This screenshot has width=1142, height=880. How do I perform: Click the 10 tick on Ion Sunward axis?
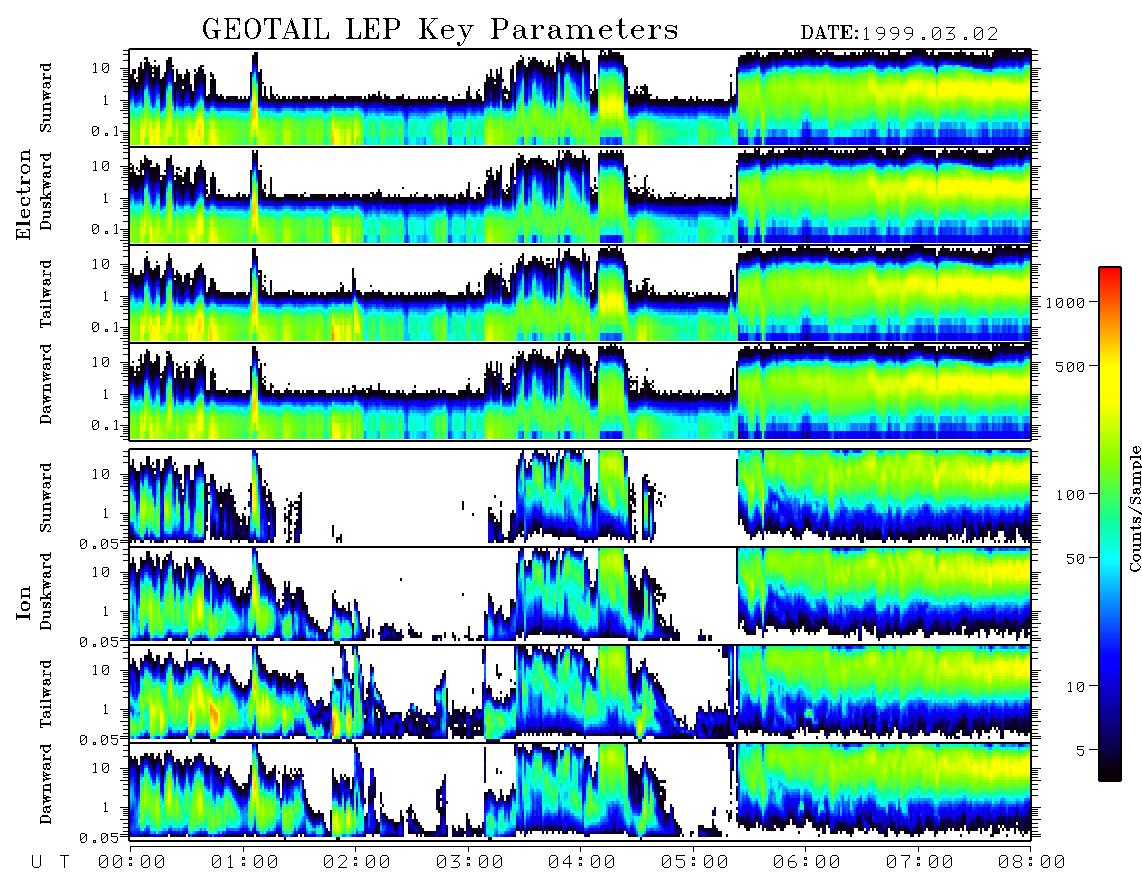click(101, 474)
